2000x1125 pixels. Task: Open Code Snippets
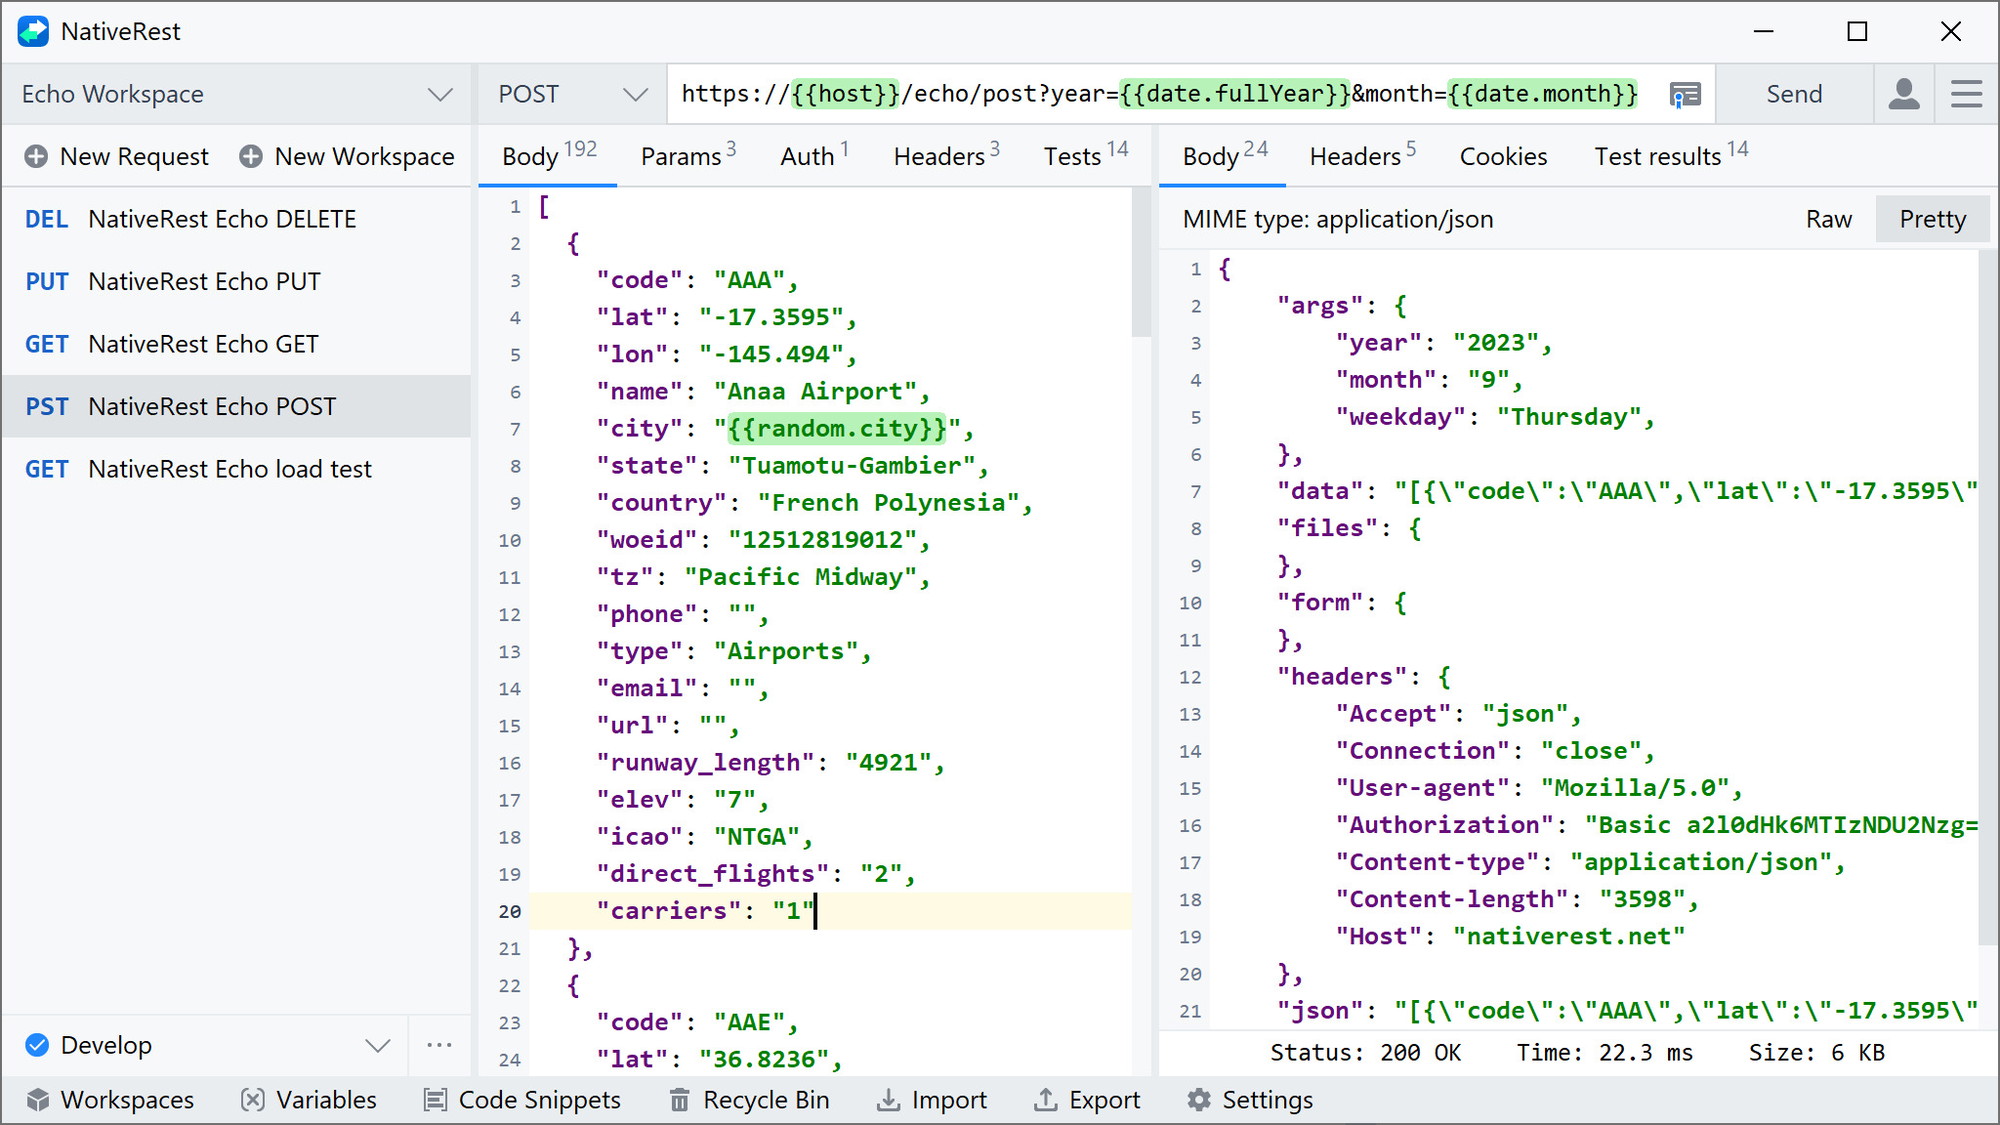tap(521, 1100)
